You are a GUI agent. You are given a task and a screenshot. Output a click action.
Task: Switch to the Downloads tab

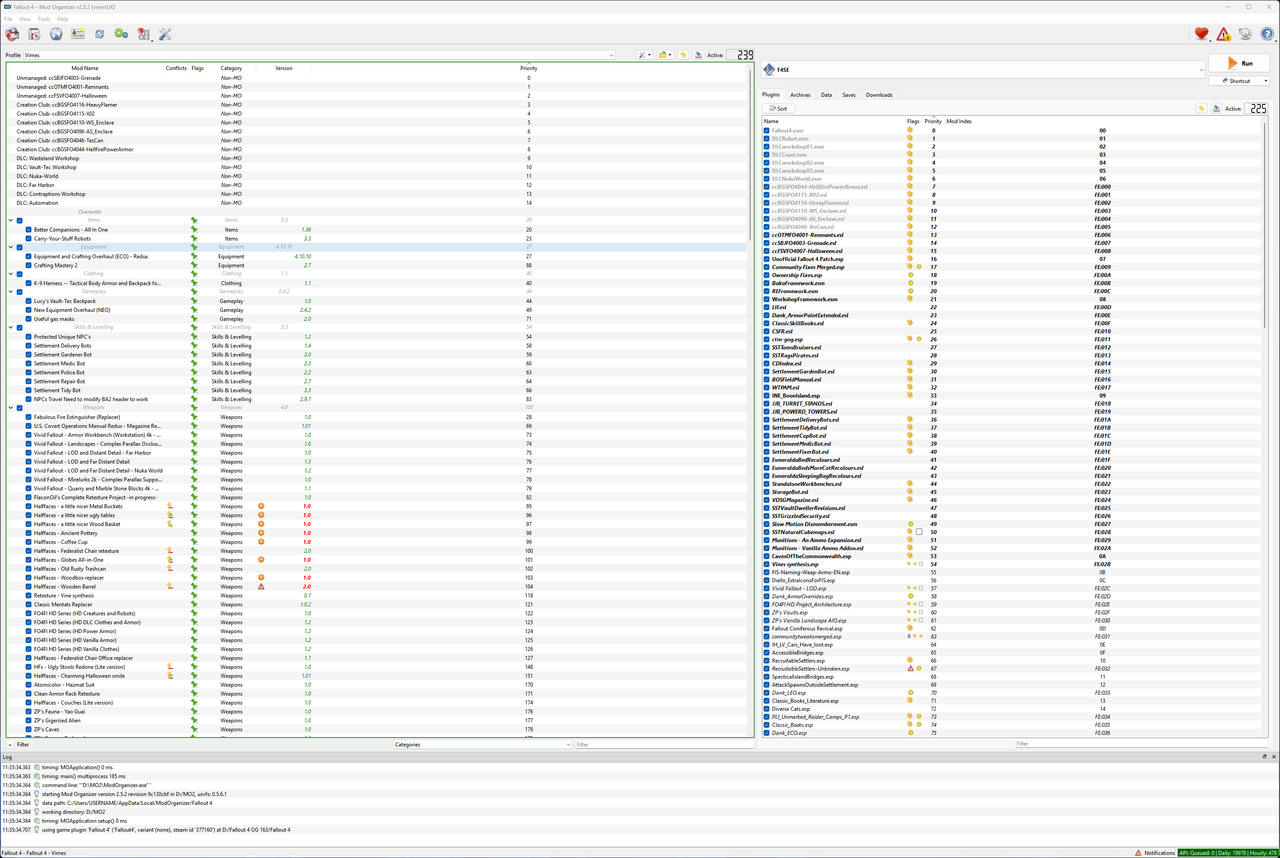pyautogui.click(x=878, y=94)
